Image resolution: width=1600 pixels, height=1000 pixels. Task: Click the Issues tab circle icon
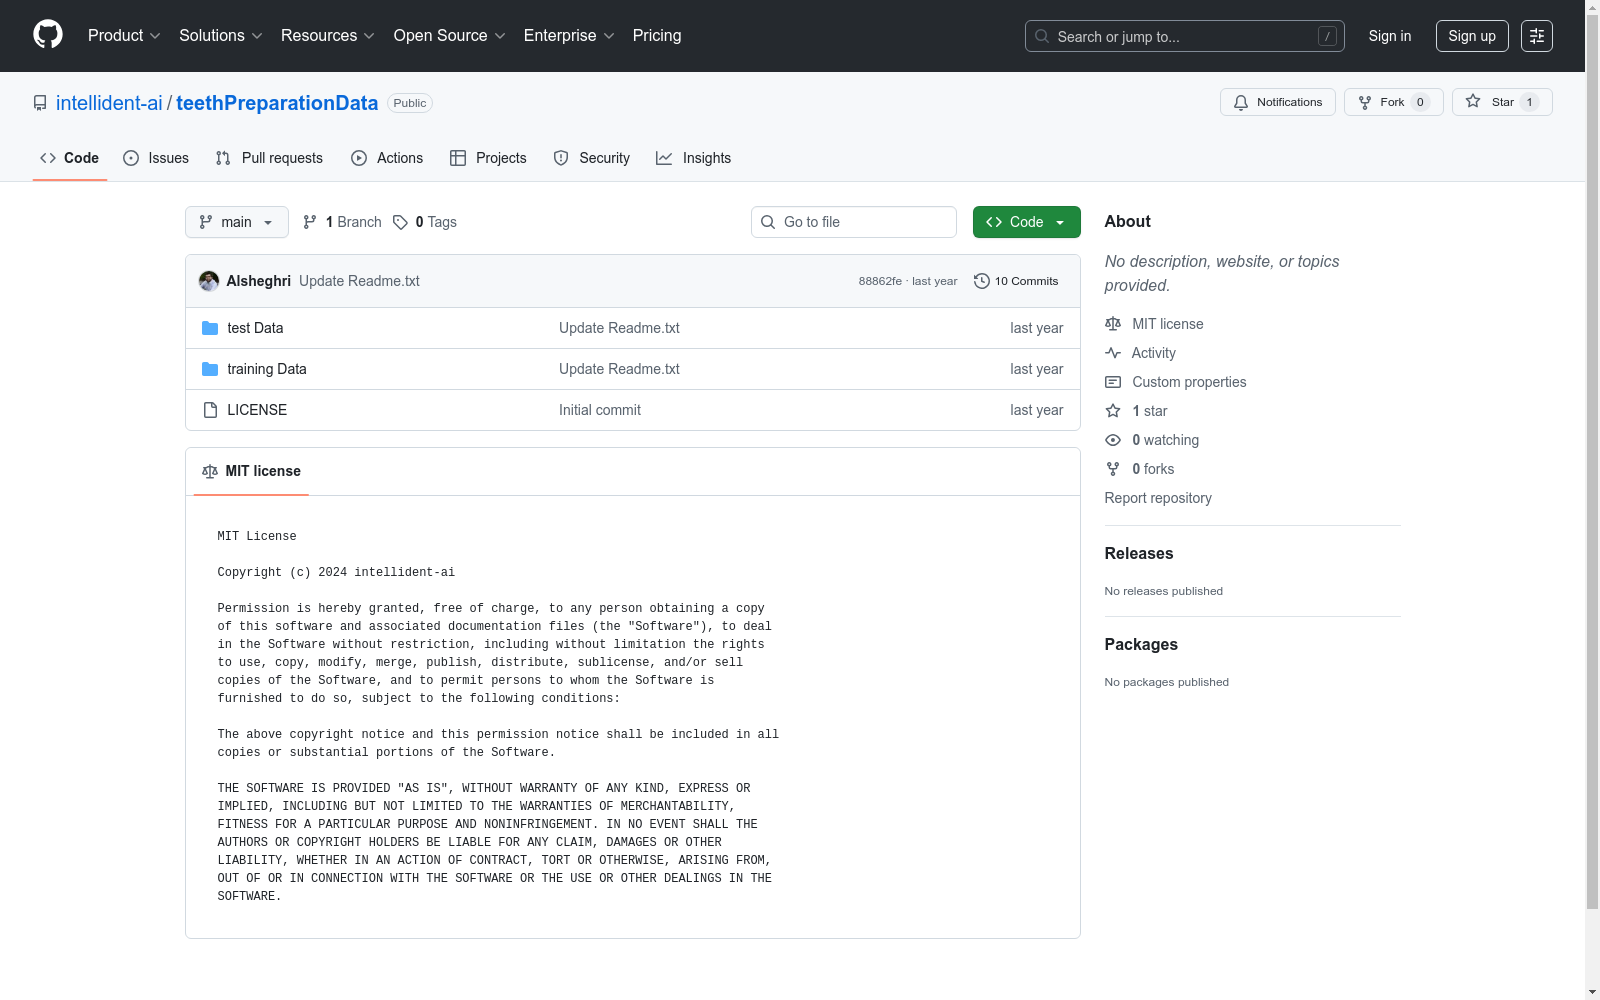(131, 158)
